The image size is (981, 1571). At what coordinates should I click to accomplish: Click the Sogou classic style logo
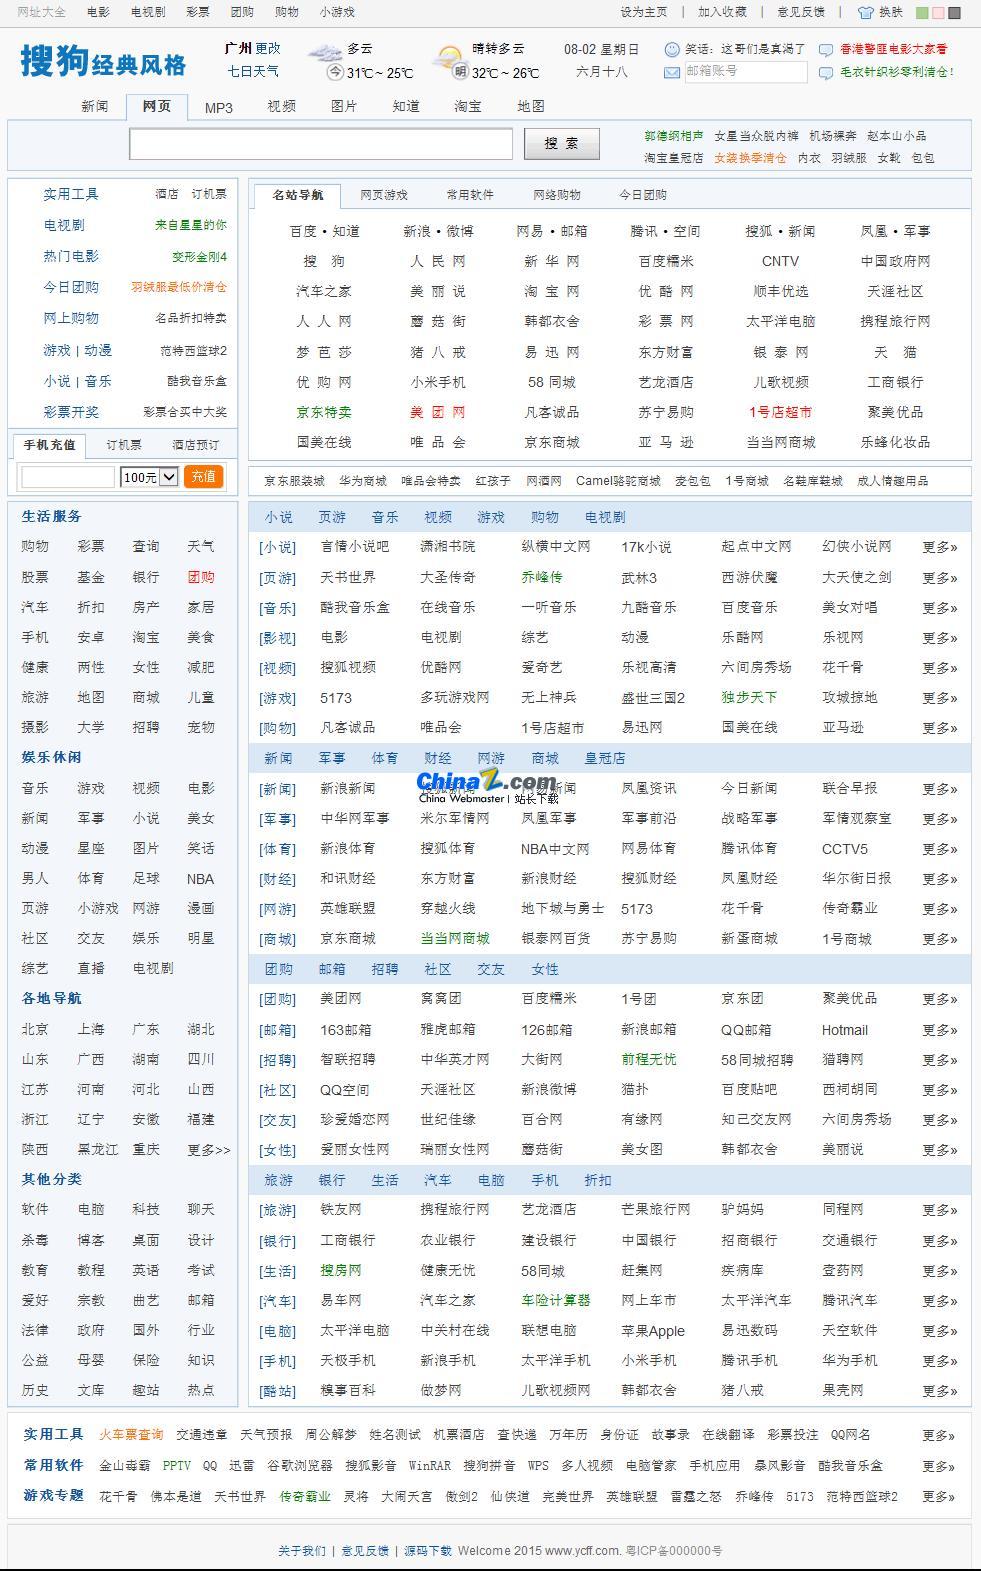103,62
